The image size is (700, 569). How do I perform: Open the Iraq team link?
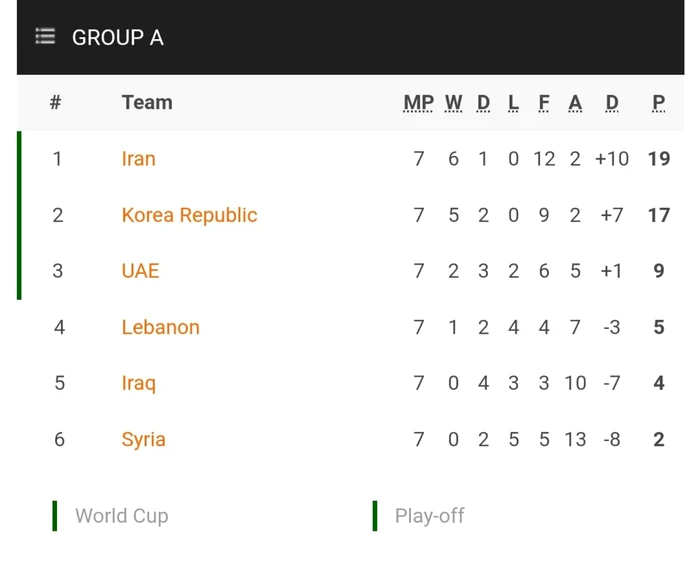[x=138, y=384]
